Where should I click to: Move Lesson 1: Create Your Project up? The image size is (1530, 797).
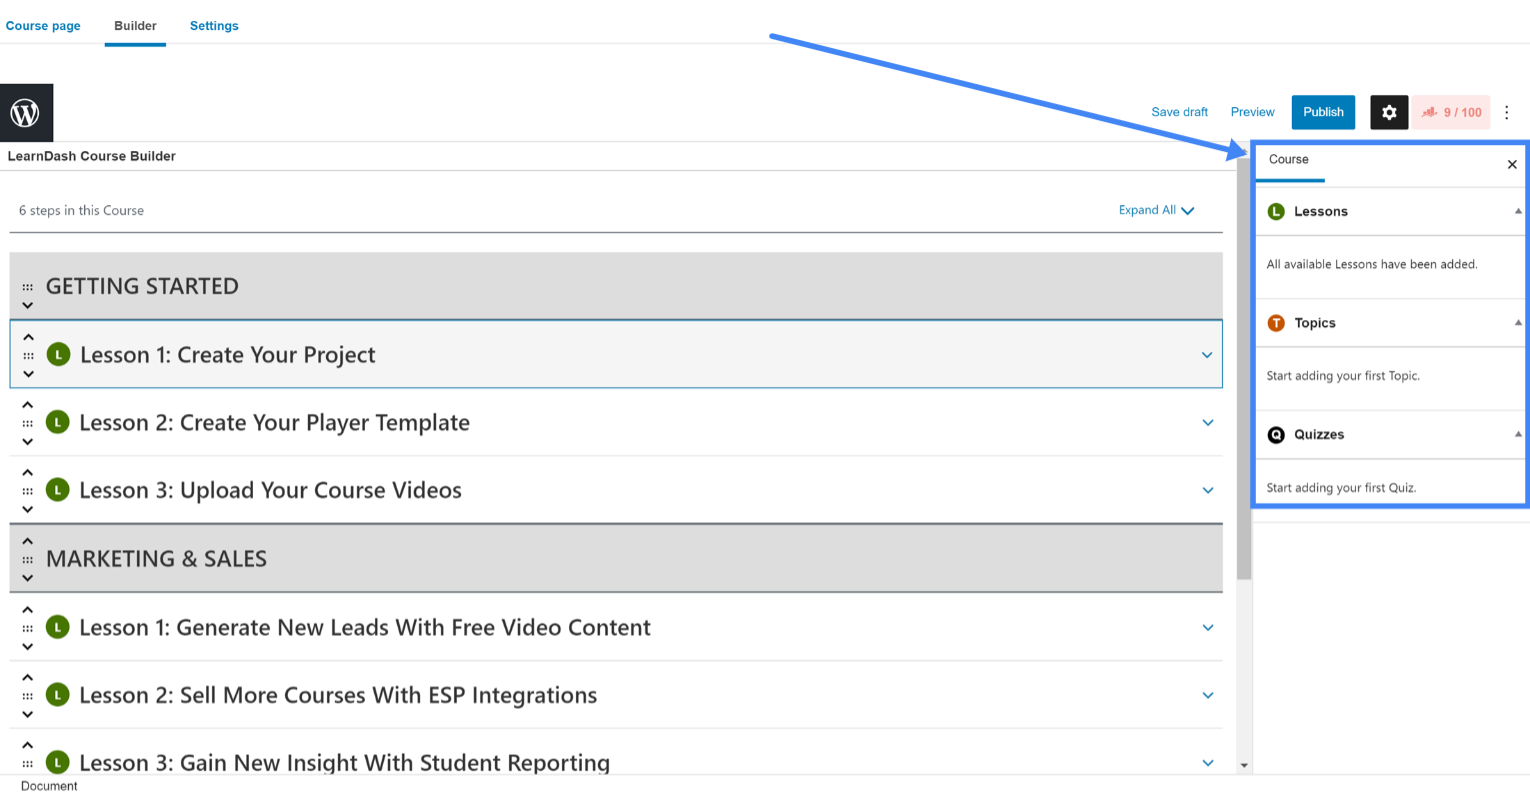click(28, 338)
